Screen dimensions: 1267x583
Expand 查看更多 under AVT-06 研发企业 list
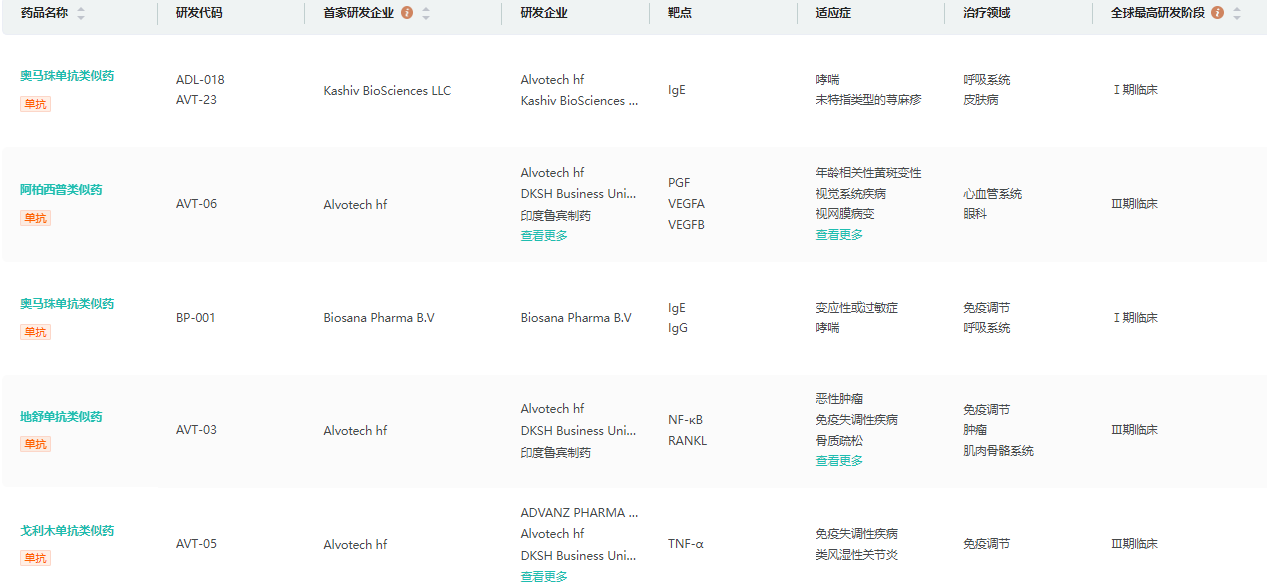544,236
